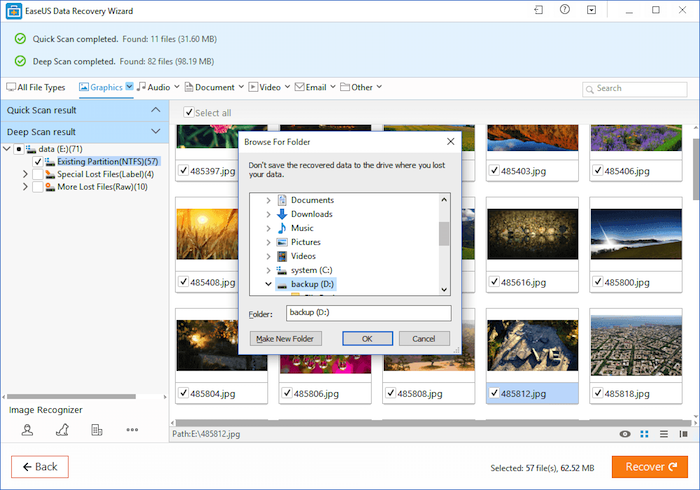Switch to list view

point(664,434)
